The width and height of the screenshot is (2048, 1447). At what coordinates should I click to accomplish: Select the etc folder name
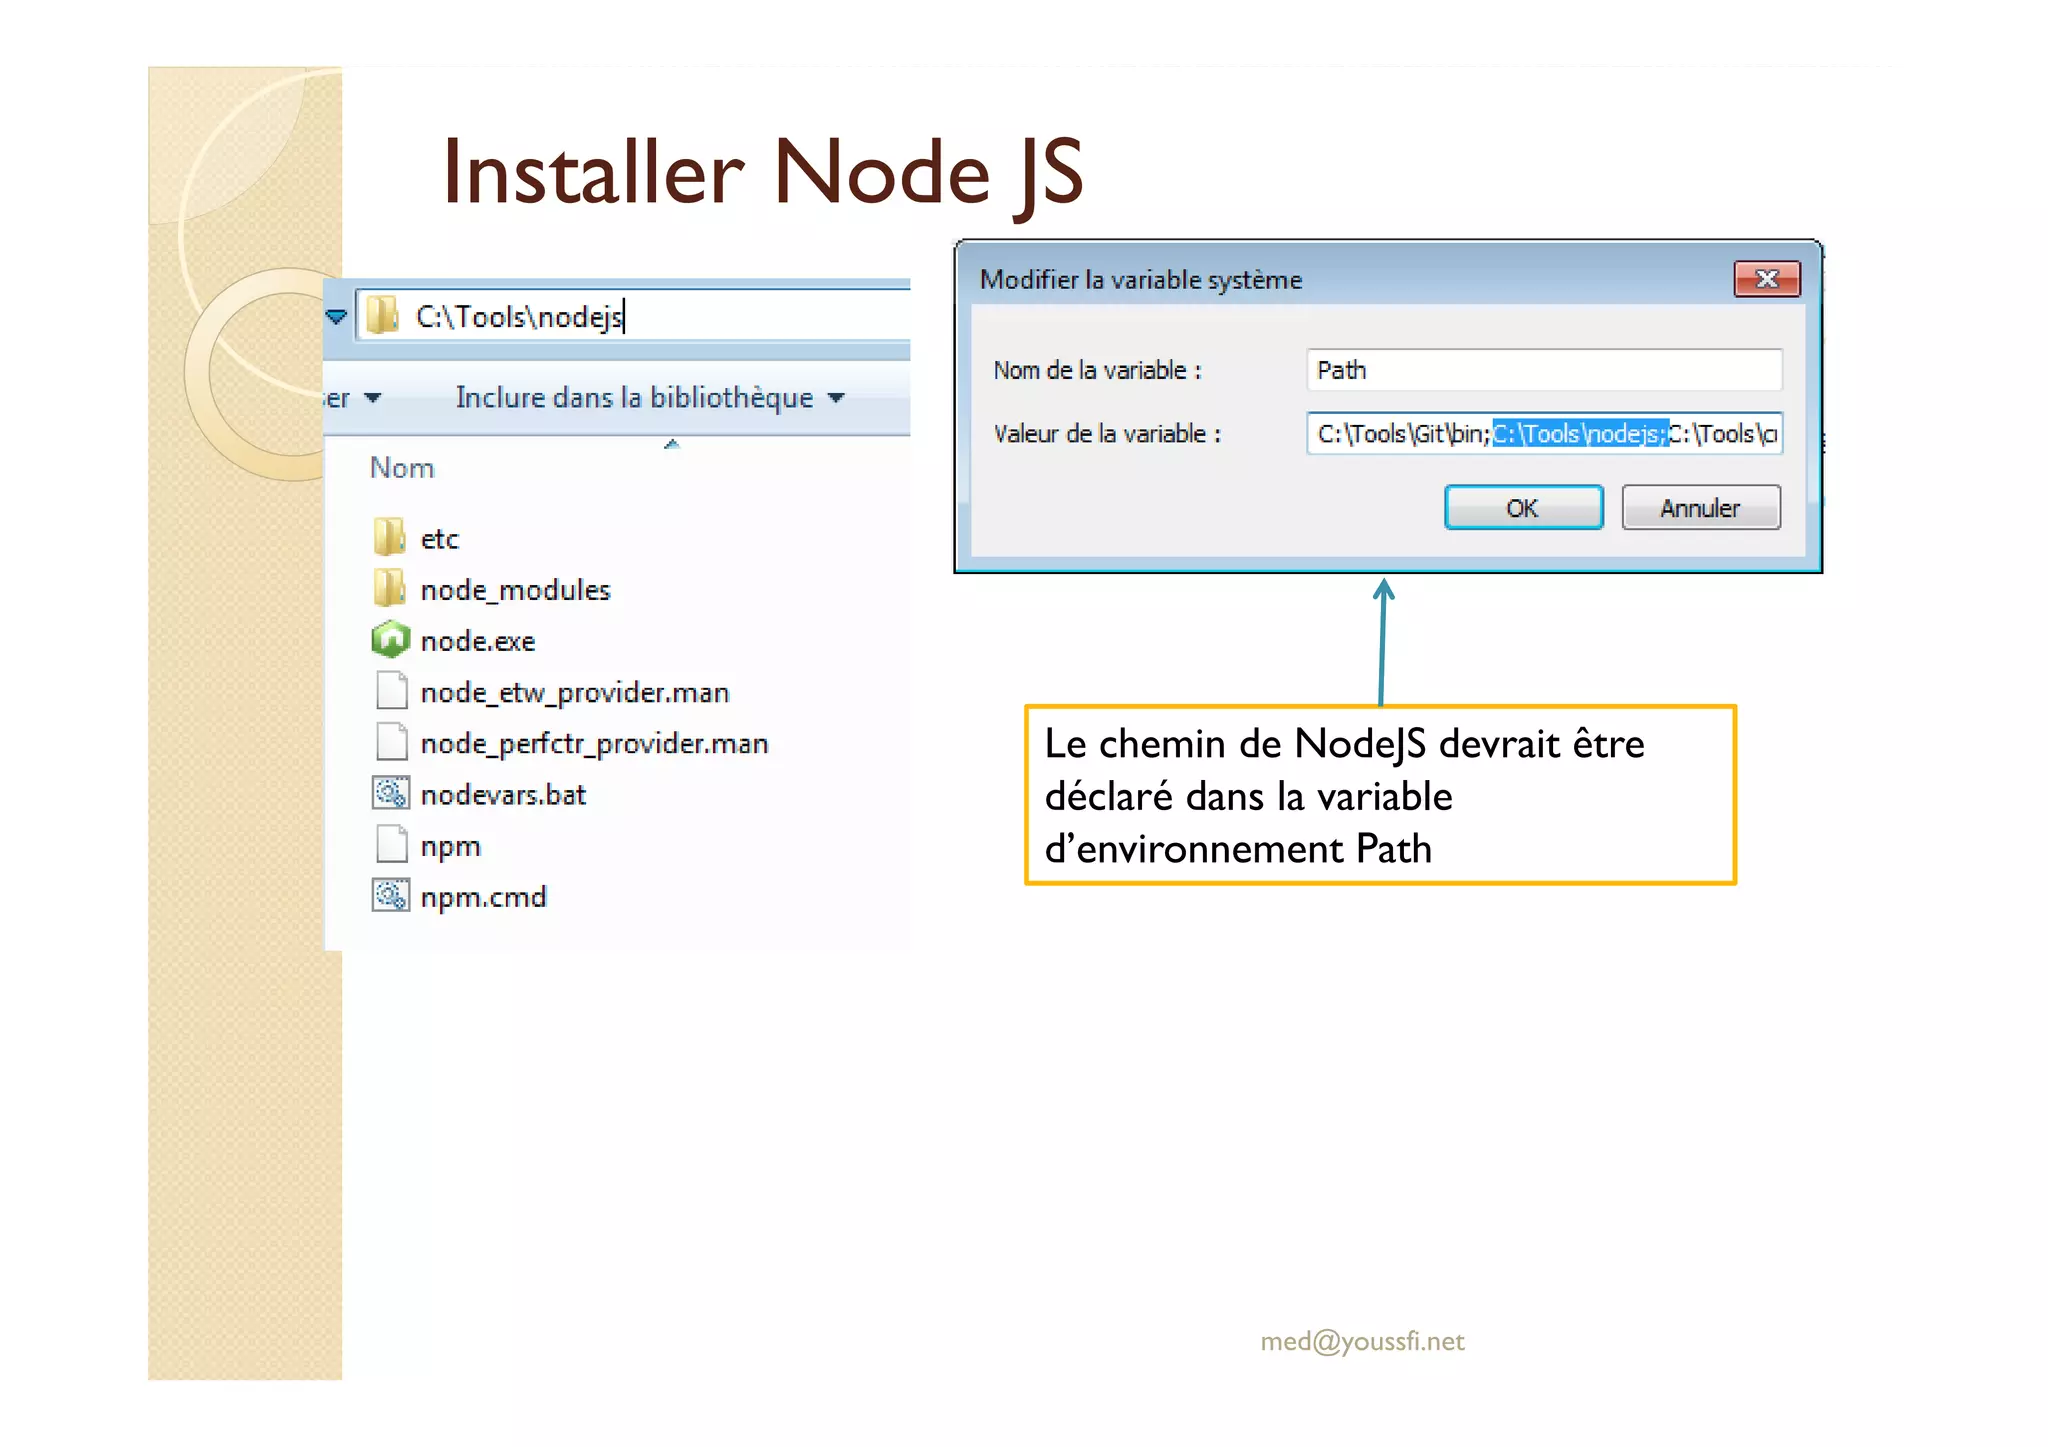coord(439,539)
